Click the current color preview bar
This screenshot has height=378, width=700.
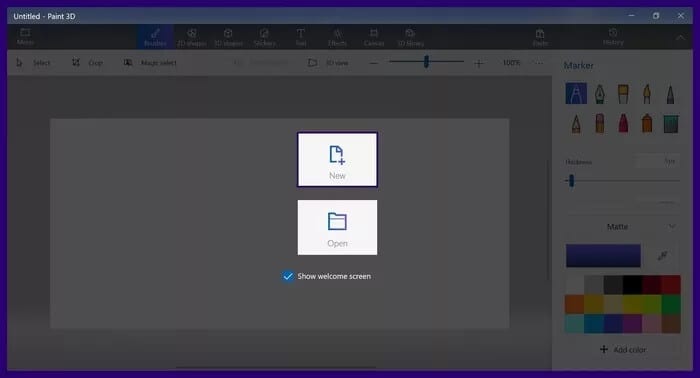coord(603,255)
